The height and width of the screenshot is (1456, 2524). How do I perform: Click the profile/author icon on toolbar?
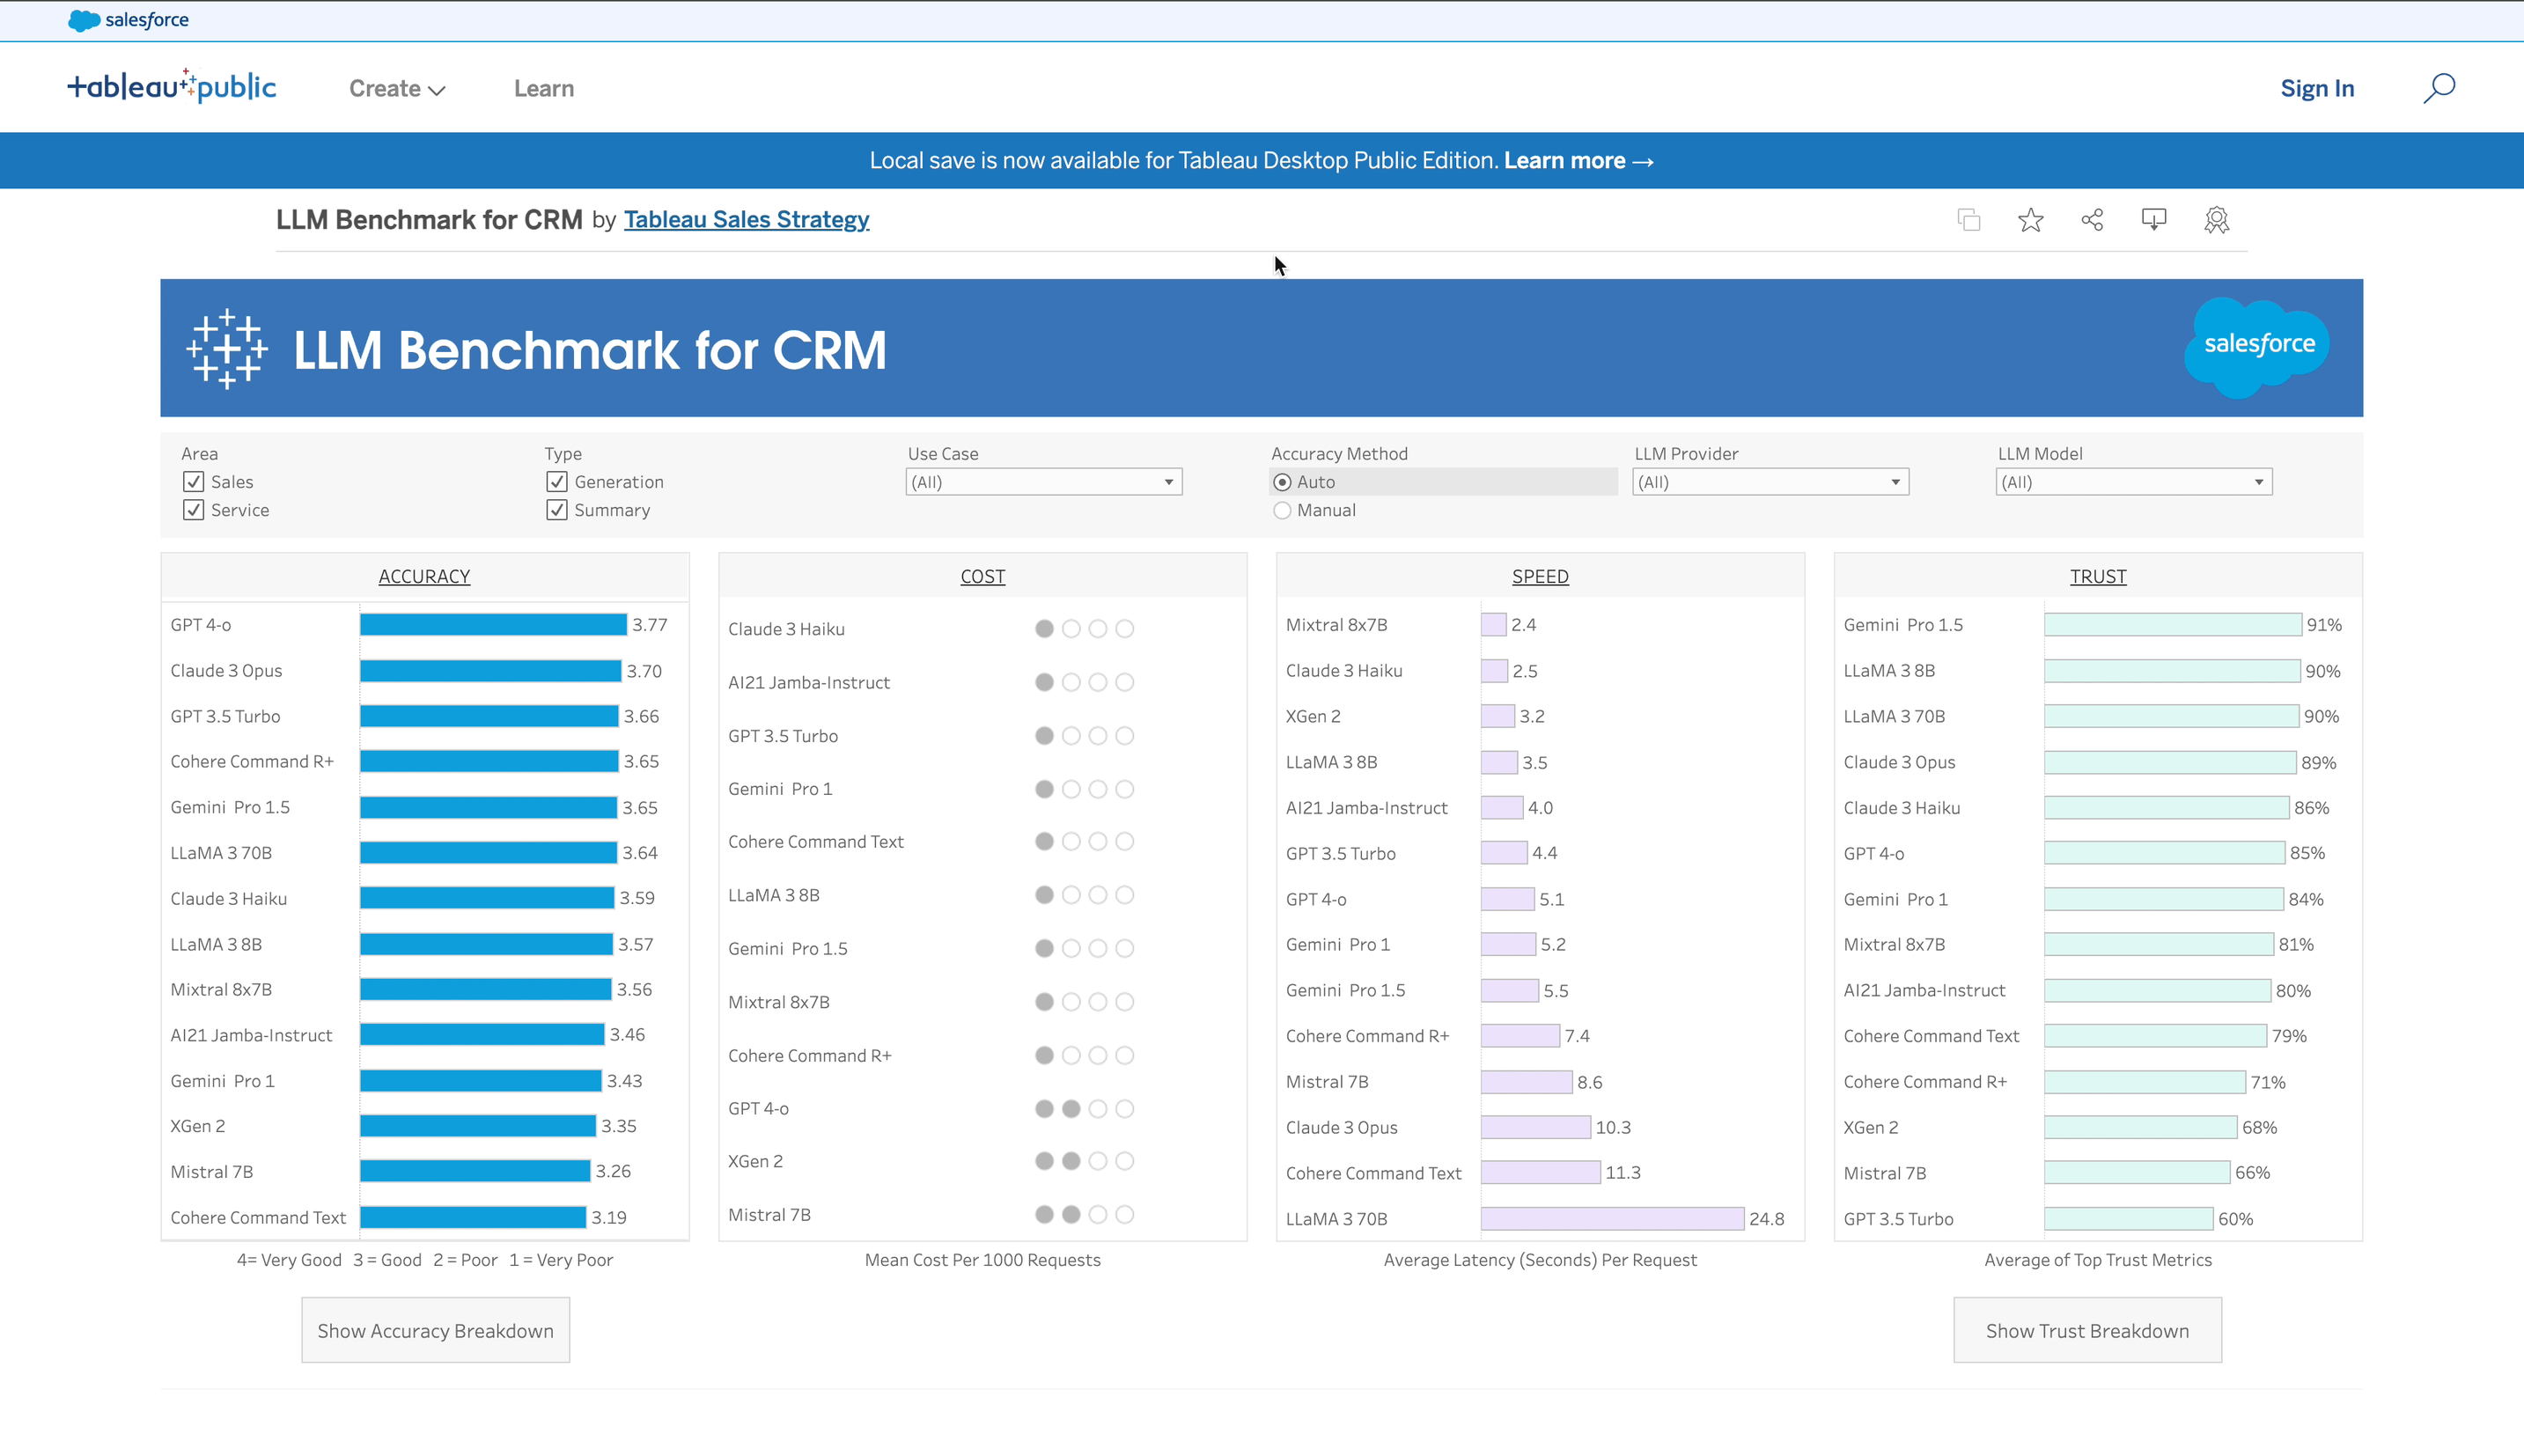(x=2216, y=220)
